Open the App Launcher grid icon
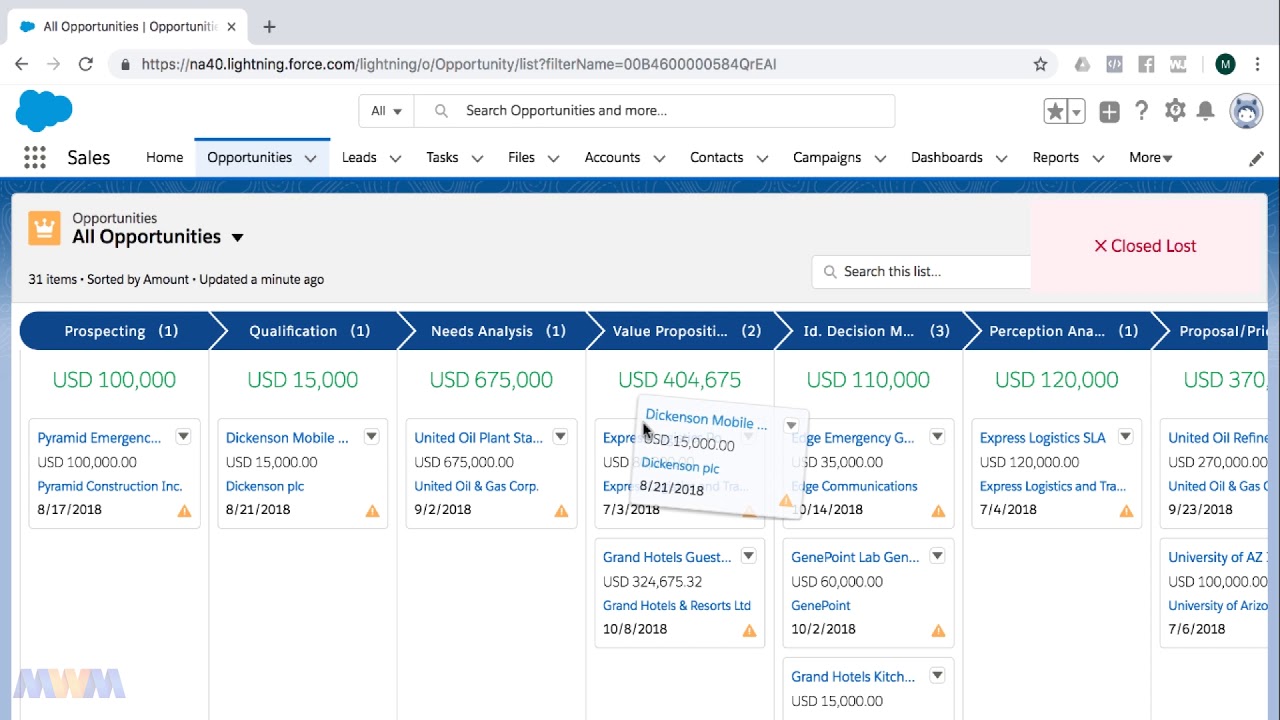 tap(35, 157)
